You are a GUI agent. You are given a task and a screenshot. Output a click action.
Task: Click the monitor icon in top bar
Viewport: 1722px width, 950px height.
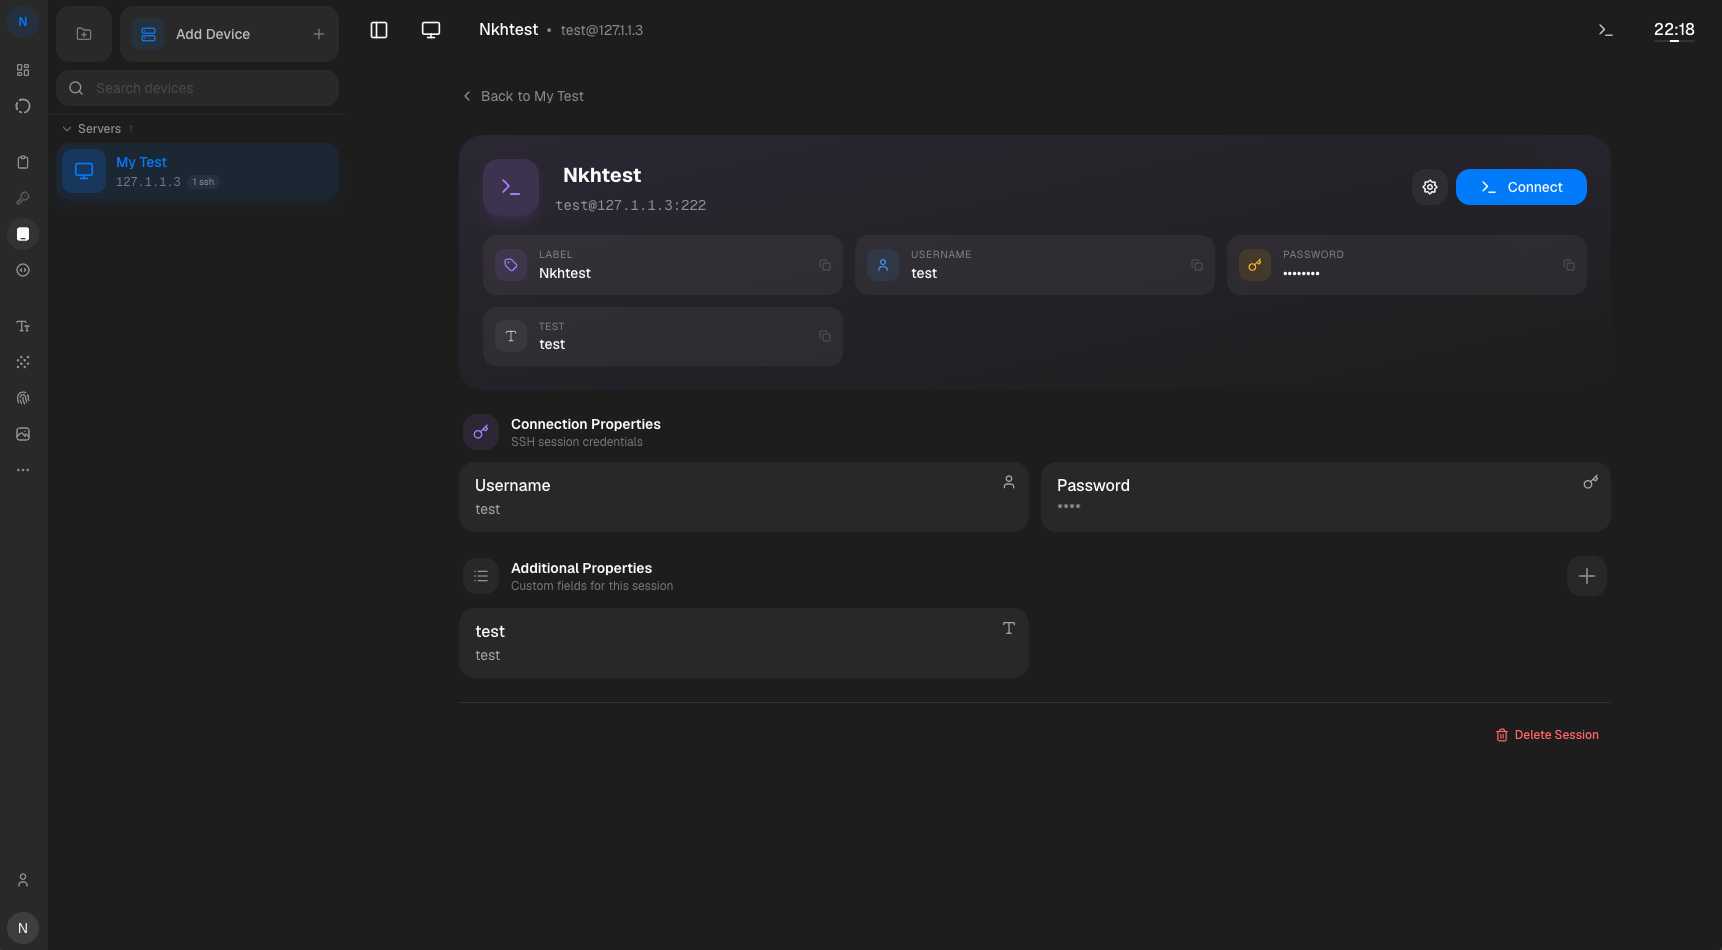(x=431, y=30)
